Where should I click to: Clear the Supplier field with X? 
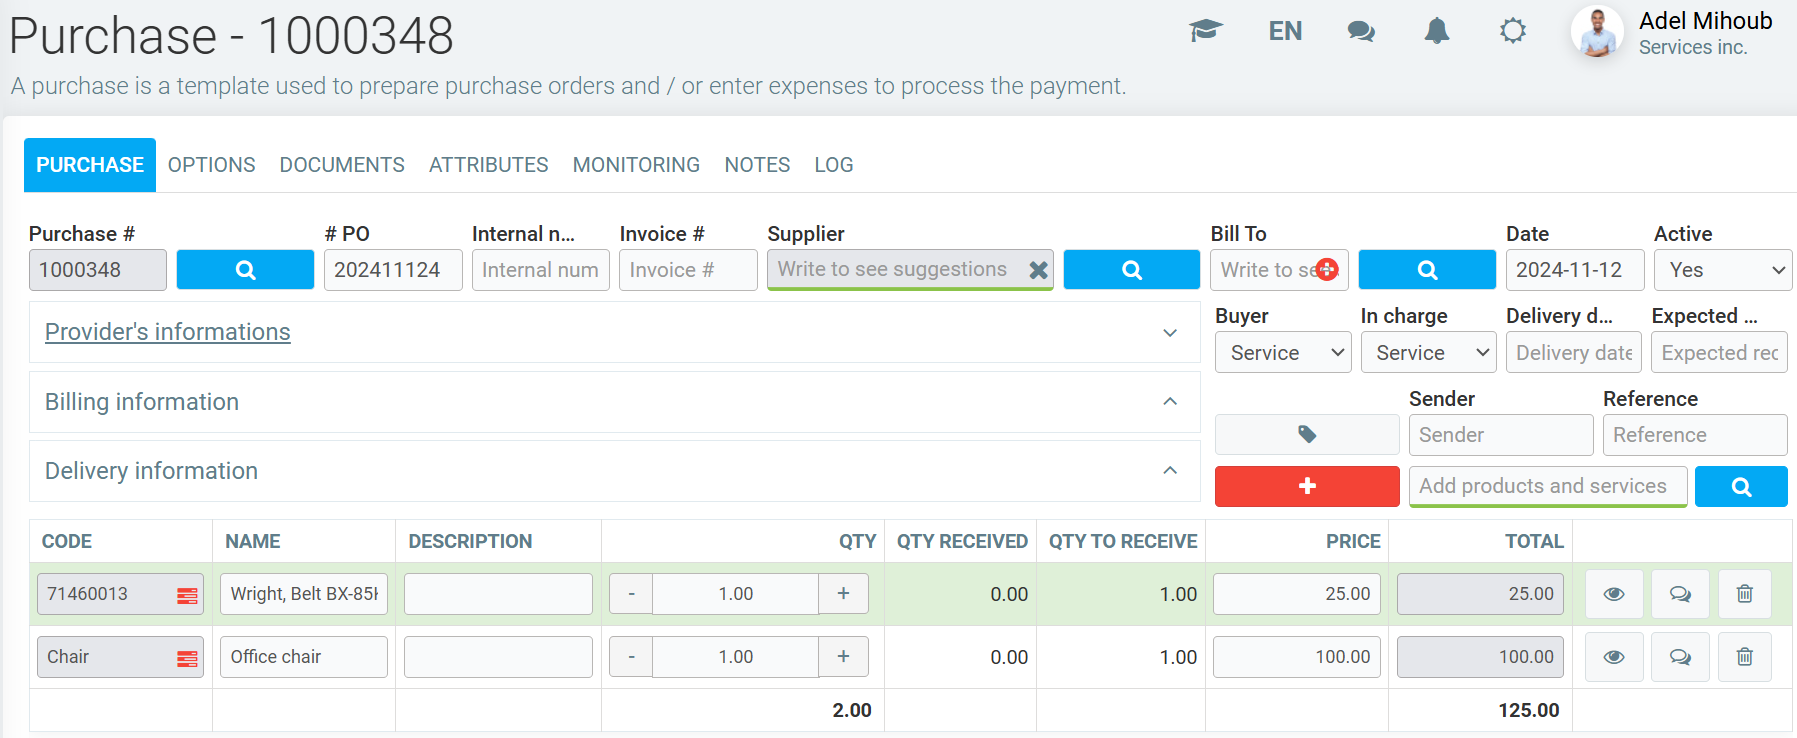[x=1038, y=270]
